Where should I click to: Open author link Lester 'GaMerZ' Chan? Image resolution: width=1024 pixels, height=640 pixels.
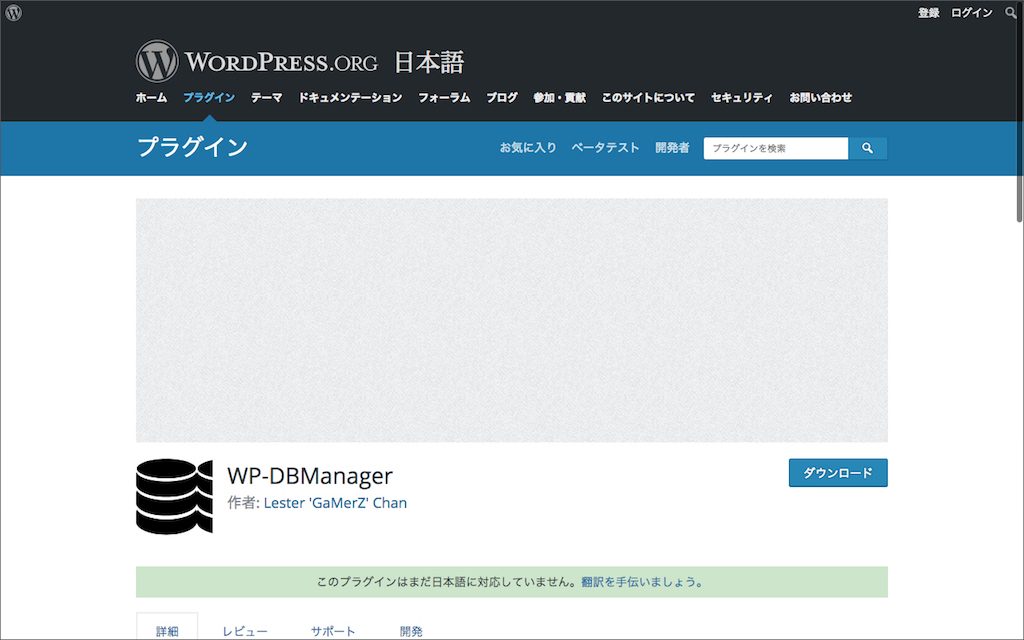coord(335,503)
